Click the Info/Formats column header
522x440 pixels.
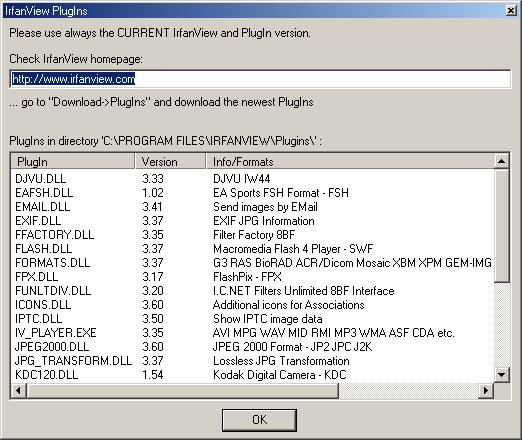click(x=350, y=162)
